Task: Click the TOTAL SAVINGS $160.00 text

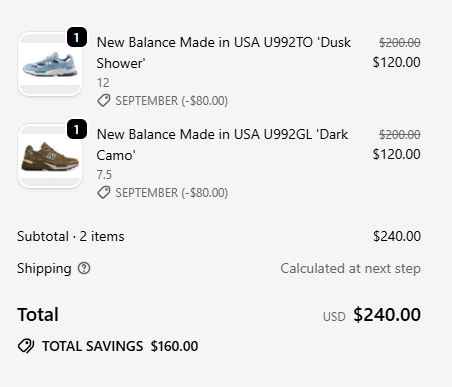Action: (x=120, y=346)
